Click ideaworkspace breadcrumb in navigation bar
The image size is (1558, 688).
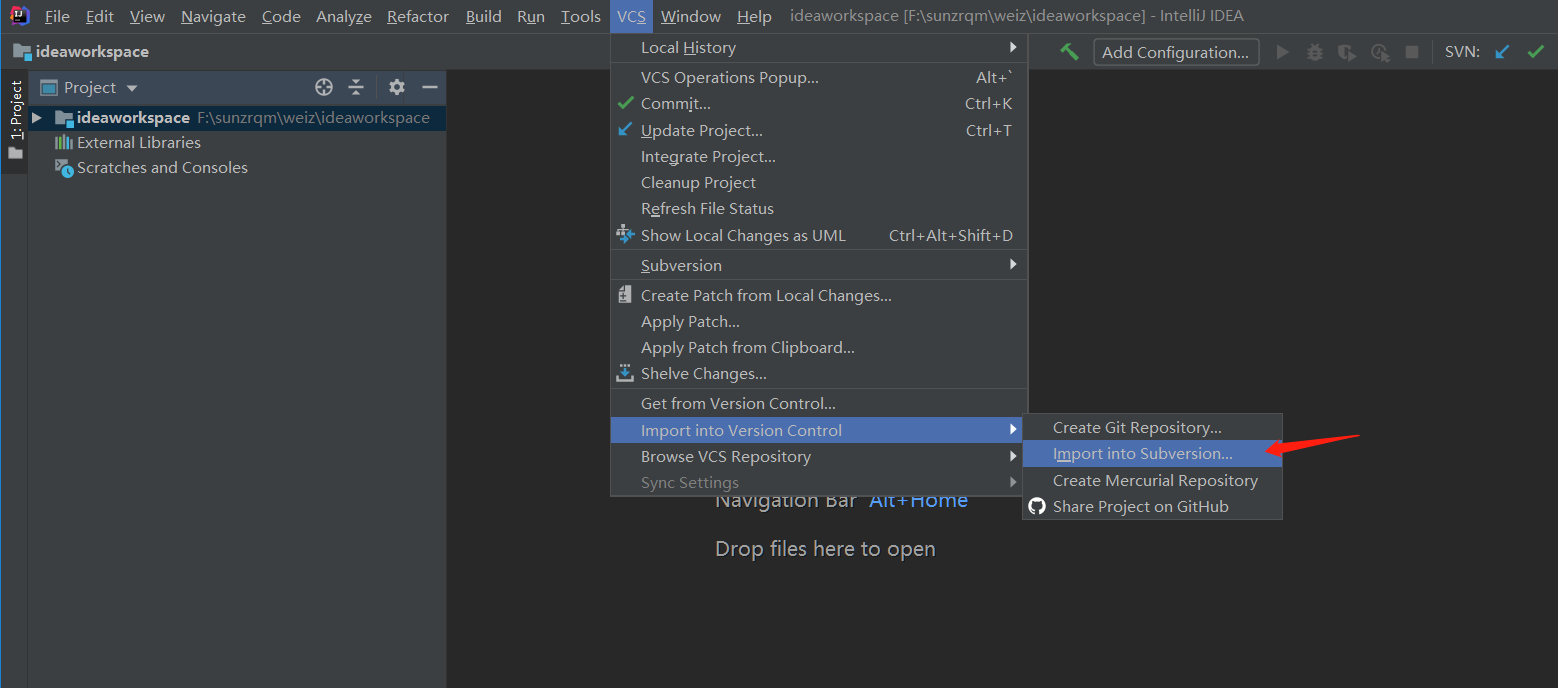tap(92, 52)
